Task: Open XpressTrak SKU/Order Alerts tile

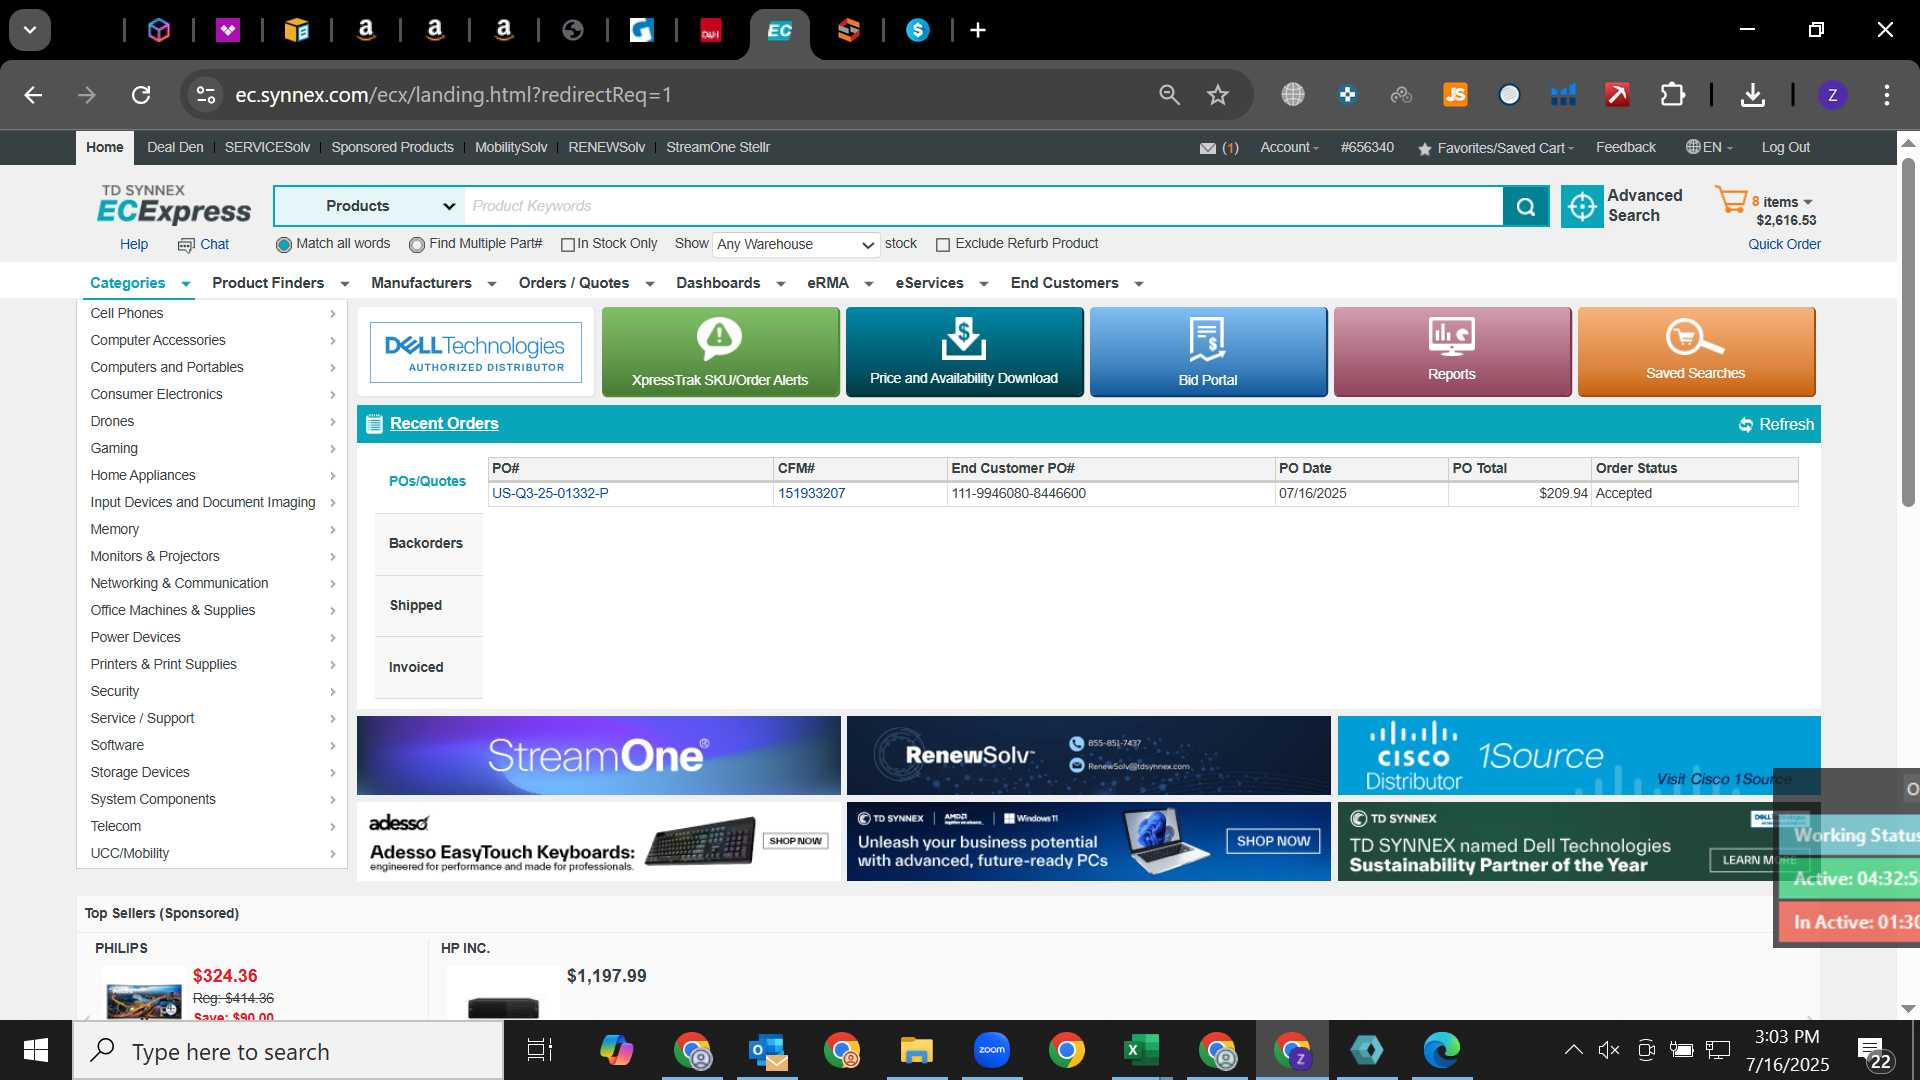Action: [720, 352]
